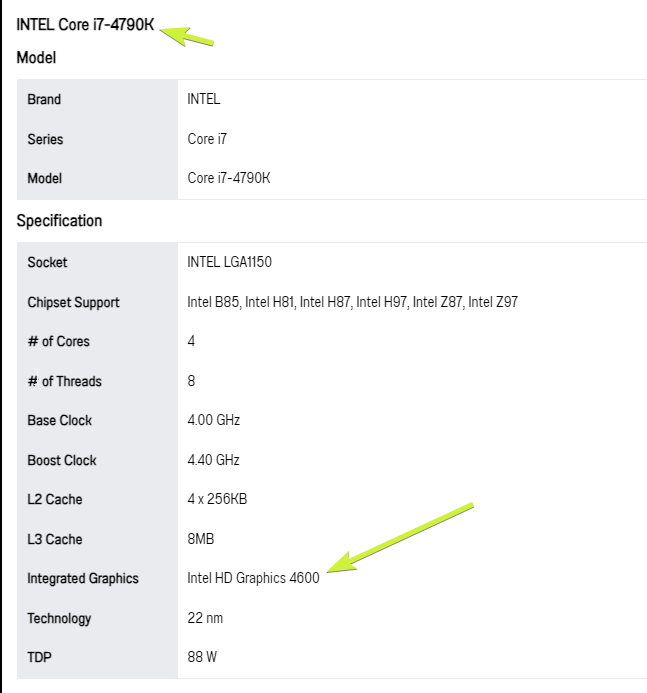The width and height of the screenshot is (647, 693).
Task: Click the 8MB L3 Cache value
Action: [201, 539]
